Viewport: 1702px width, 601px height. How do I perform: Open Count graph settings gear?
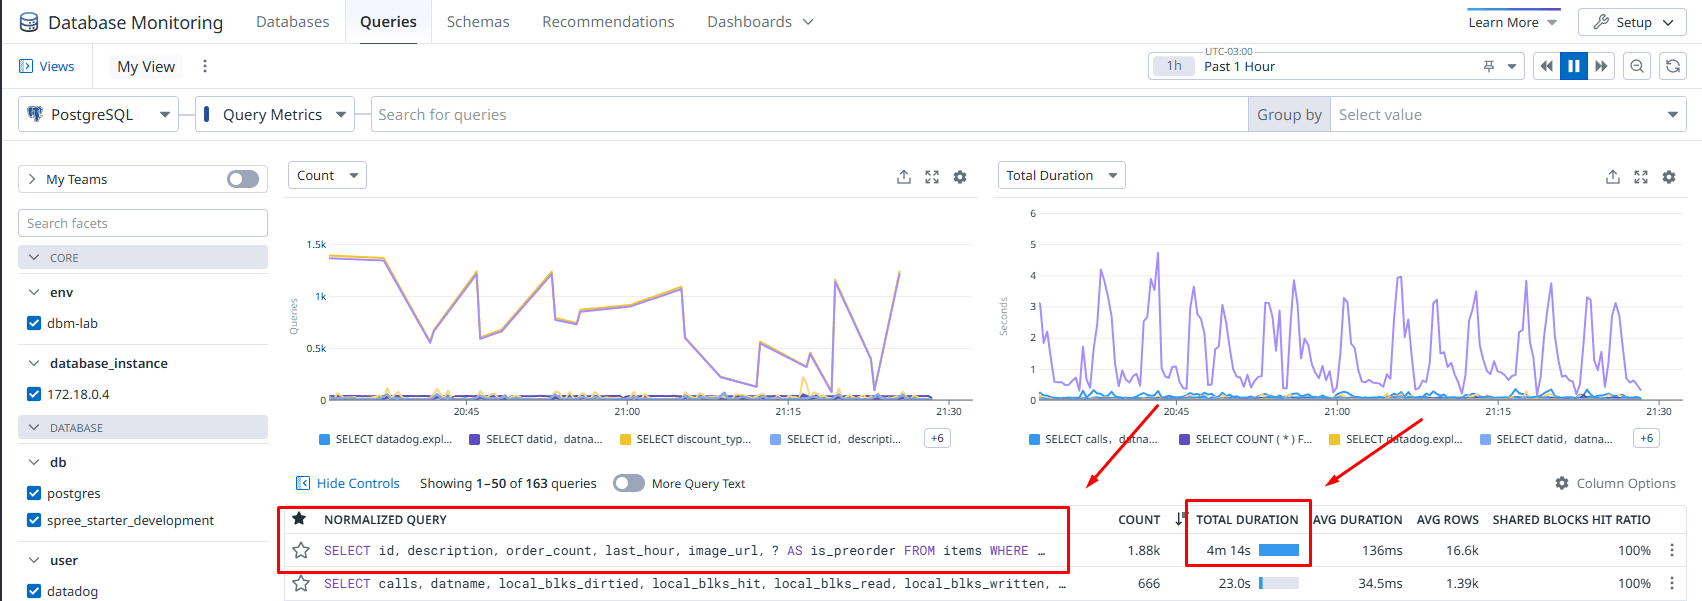[x=960, y=177]
